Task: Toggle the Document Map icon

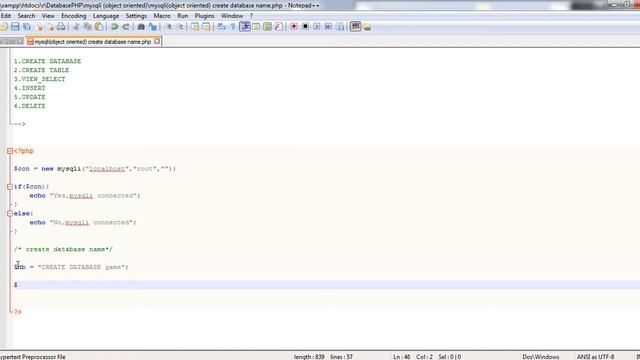Action: coord(267,27)
